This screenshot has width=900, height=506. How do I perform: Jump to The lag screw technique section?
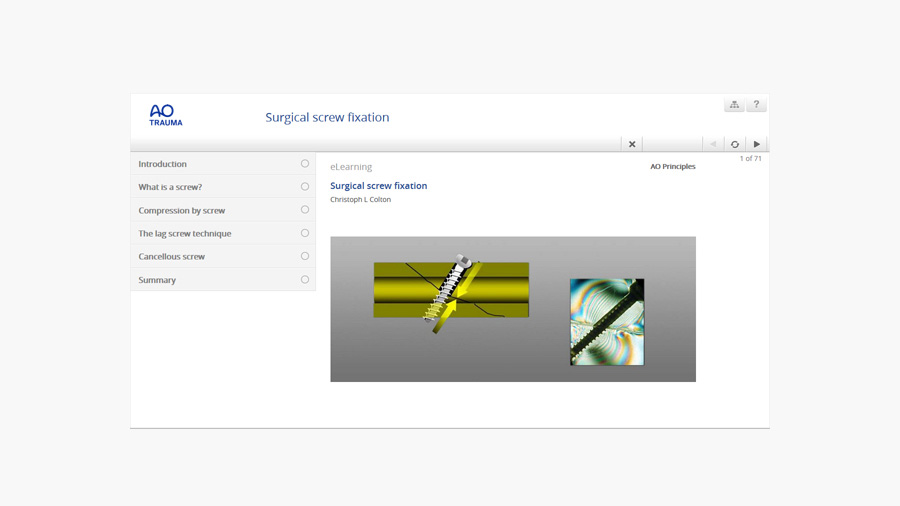pyautogui.click(x=185, y=234)
